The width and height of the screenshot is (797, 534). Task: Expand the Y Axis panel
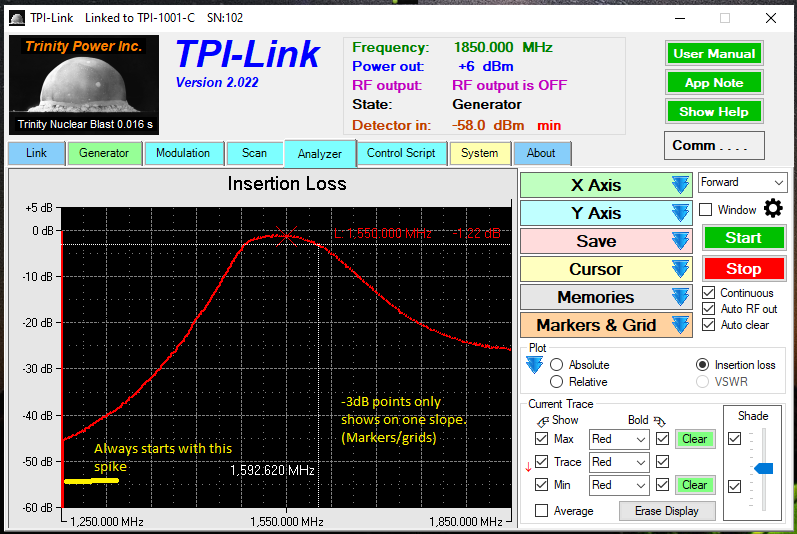[x=606, y=213]
